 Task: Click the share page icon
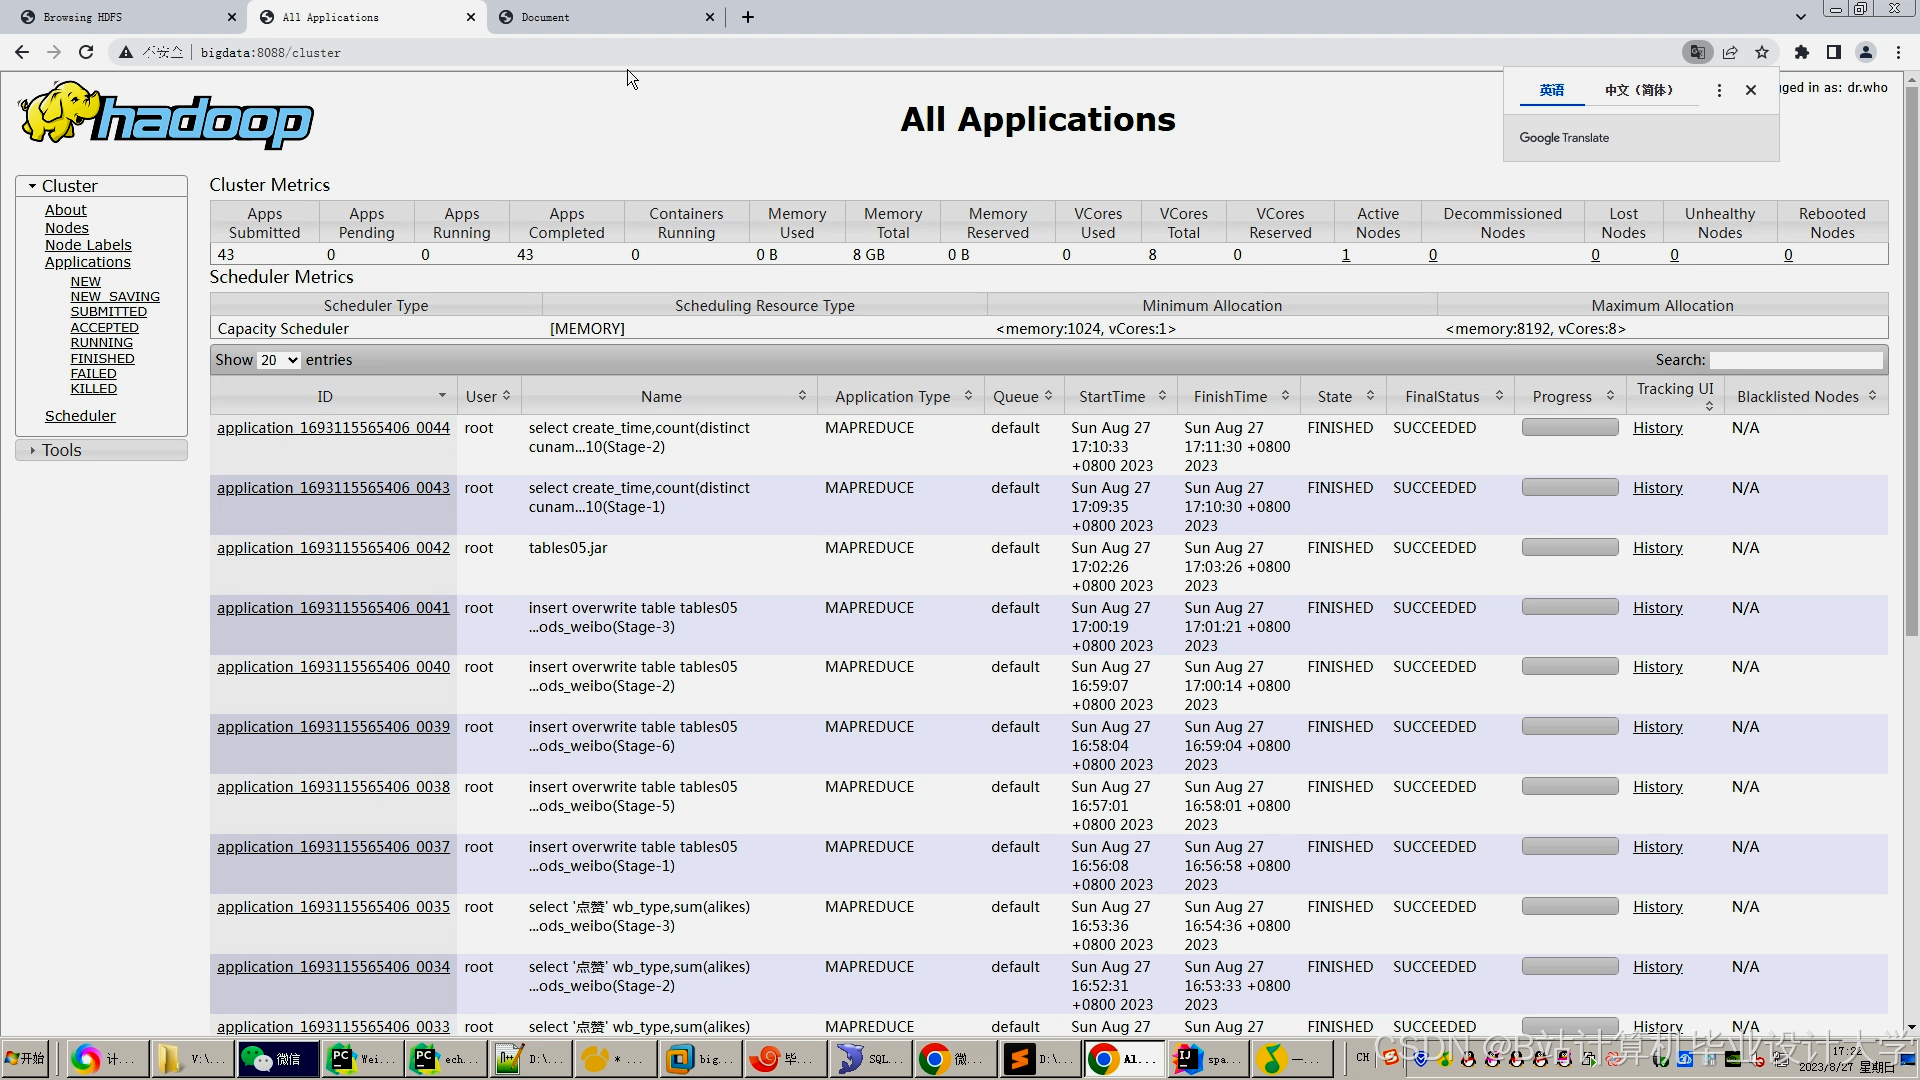point(1730,52)
